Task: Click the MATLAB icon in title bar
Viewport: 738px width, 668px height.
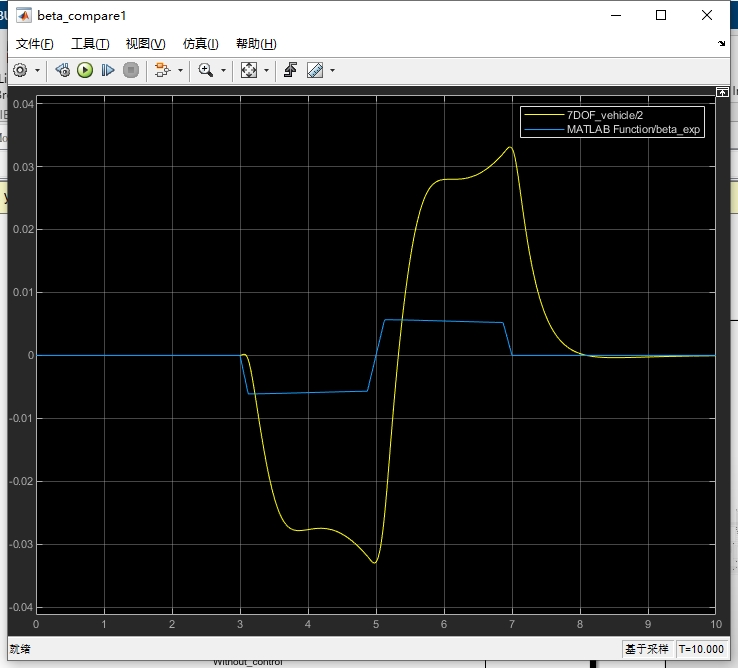Action: (x=24, y=16)
